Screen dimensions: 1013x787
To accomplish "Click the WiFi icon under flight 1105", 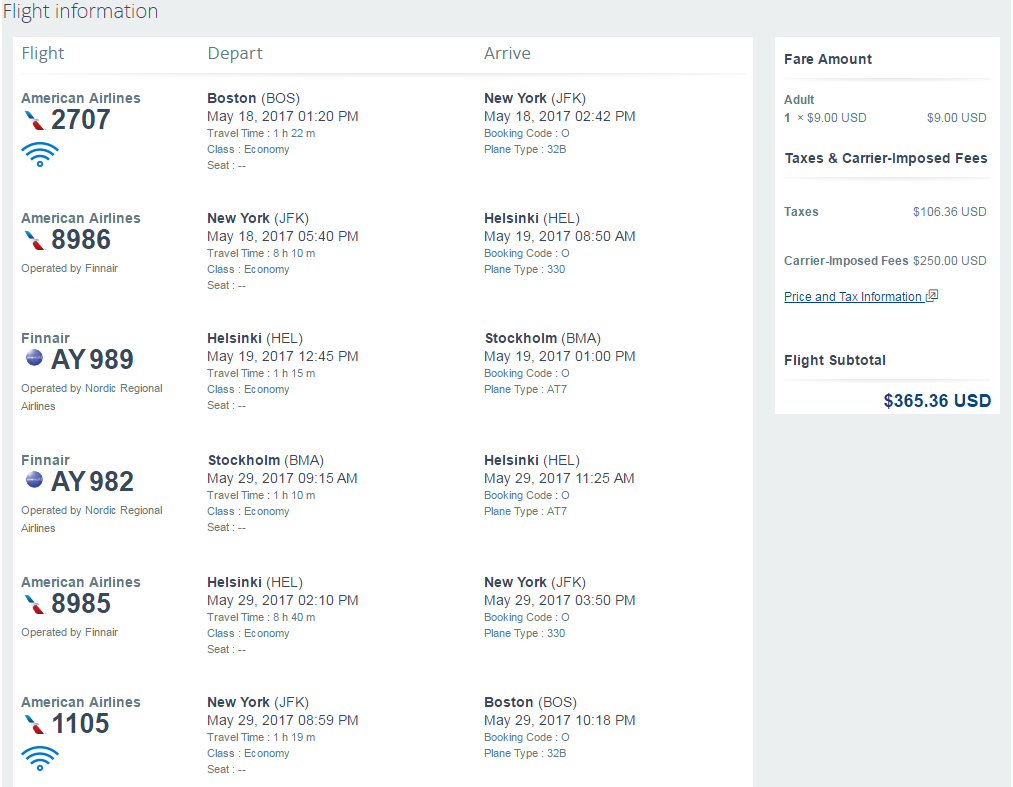I will (x=40, y=759).
